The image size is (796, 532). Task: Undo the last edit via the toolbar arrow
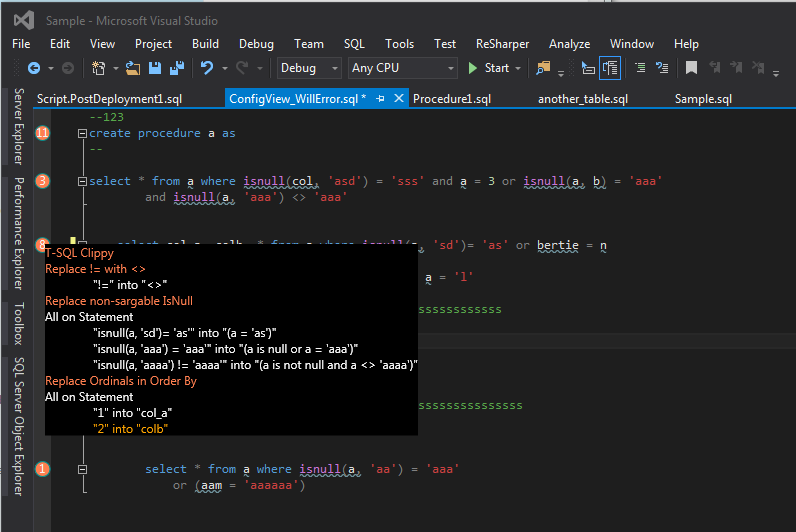tap(206, 68)
